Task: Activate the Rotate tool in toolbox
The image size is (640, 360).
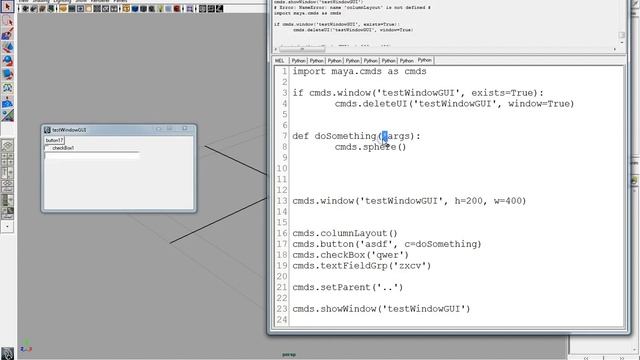Action: click(7, 60)
